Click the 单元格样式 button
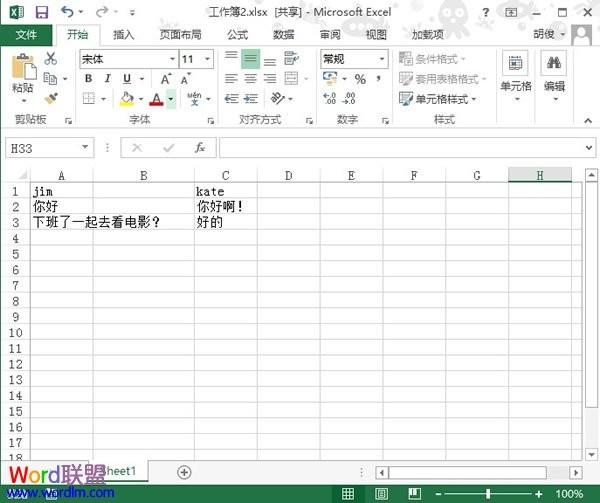600x503 pixels. click(x=438, y=99)
